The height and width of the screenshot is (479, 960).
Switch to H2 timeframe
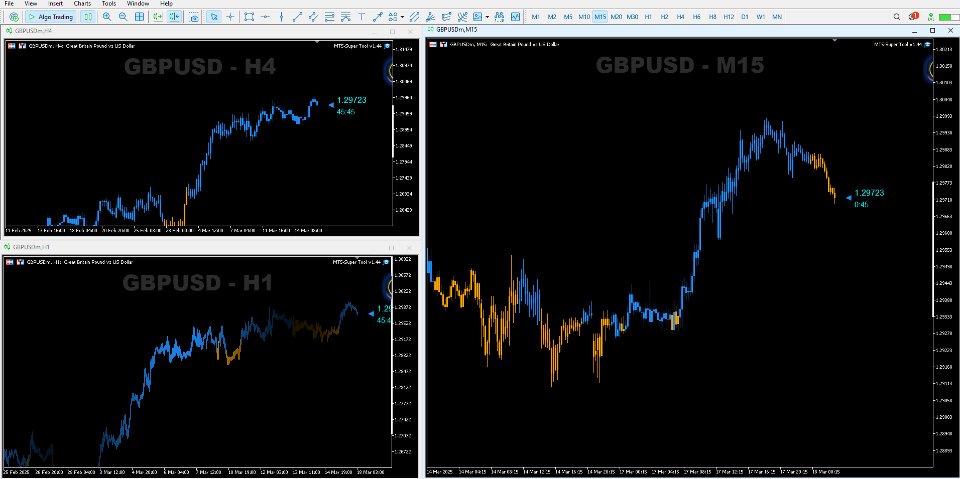664,17
